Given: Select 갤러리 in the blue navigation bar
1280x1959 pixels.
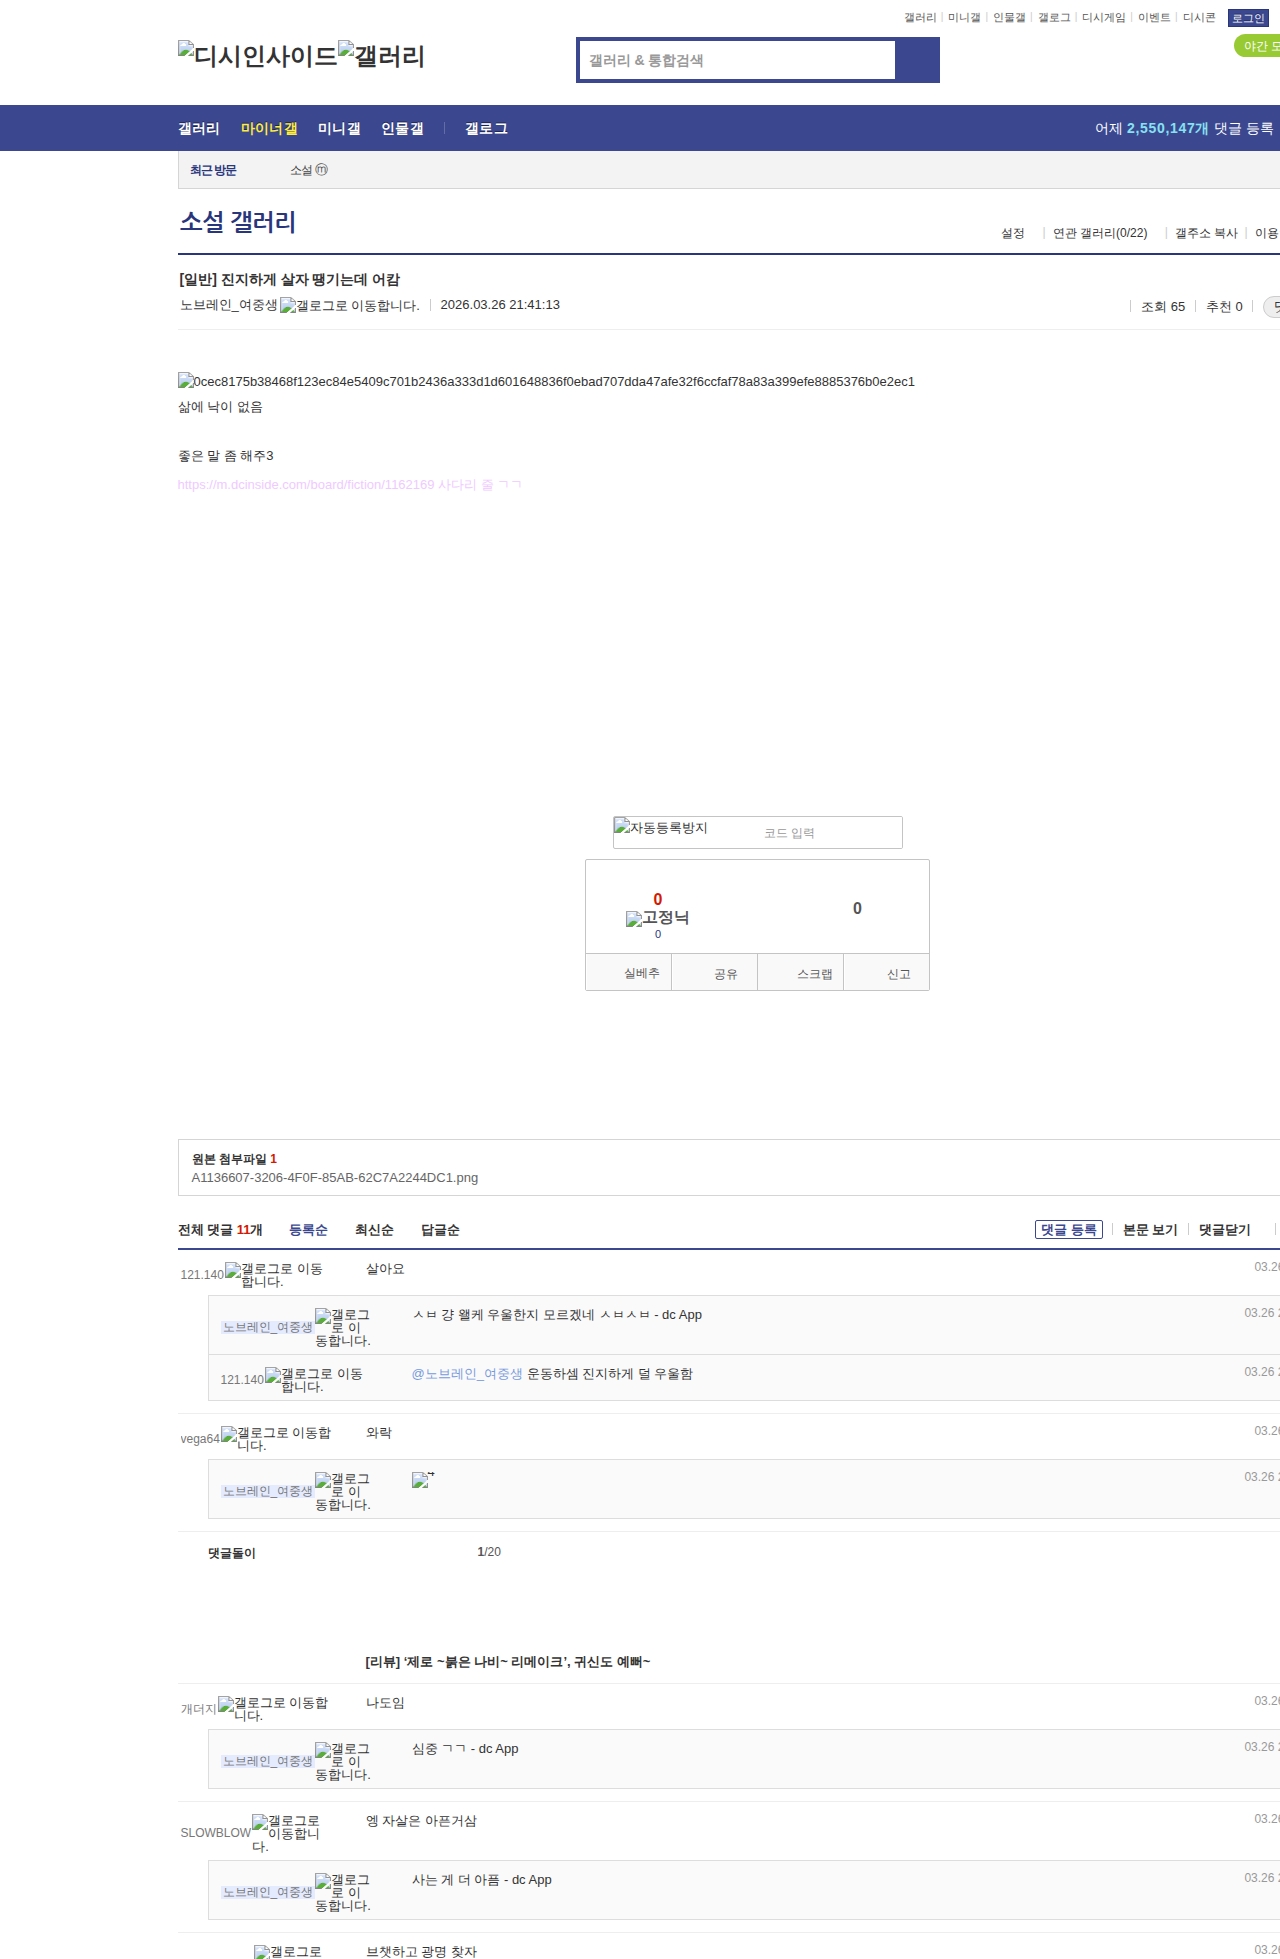Looking at the screenshot, I should pyautogui.click(x=199, y=128).
